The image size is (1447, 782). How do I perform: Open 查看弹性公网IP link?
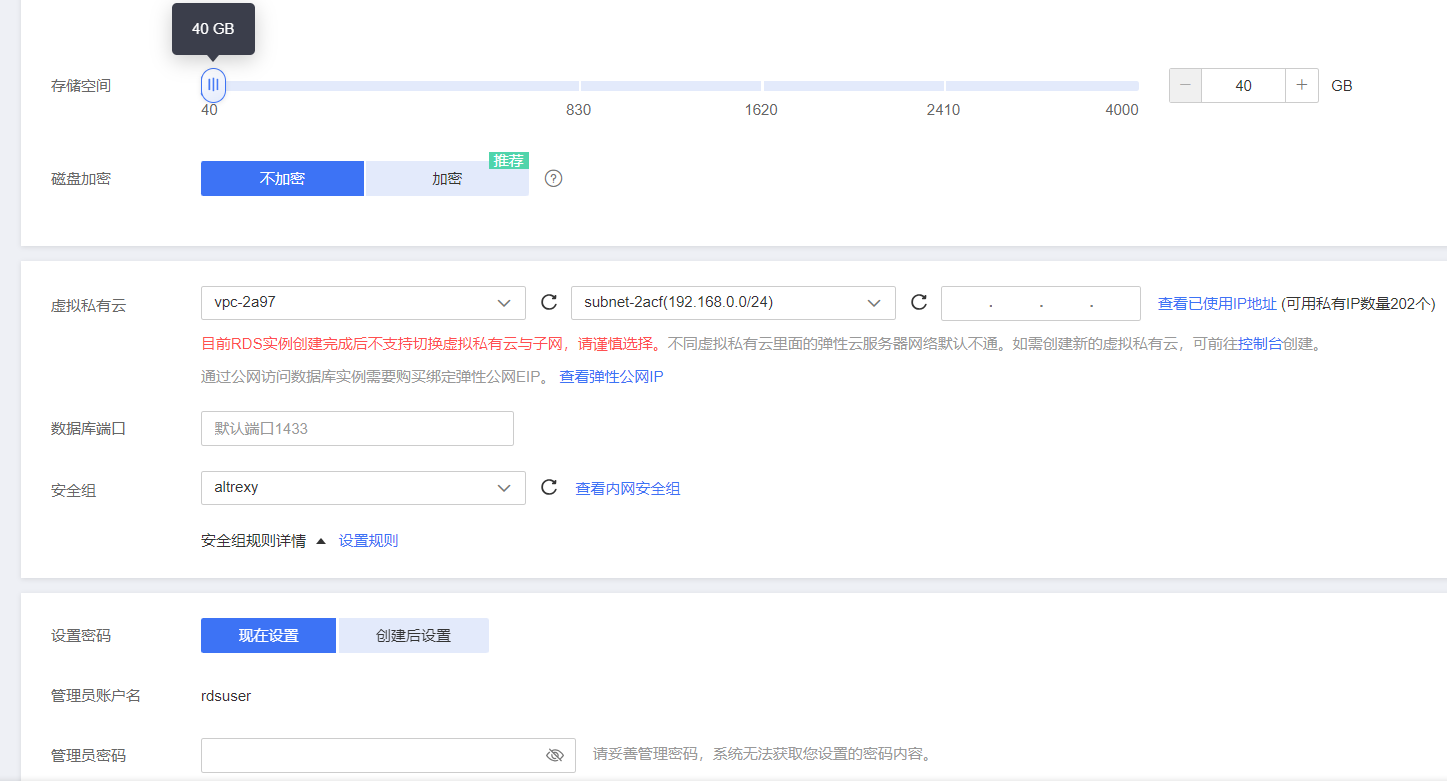click(x=611, y=377)
